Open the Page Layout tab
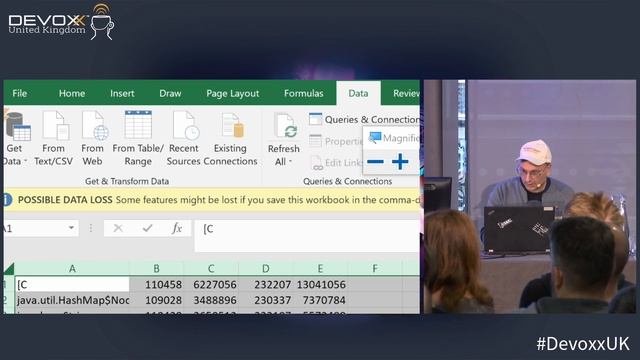 coord(233,94)
